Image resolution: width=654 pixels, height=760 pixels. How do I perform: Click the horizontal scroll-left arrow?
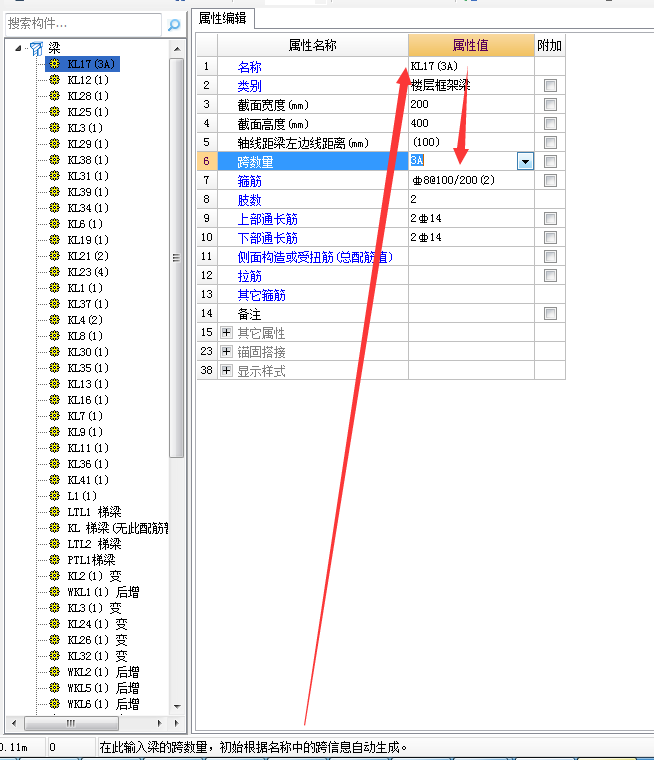[x=14, y=723]
